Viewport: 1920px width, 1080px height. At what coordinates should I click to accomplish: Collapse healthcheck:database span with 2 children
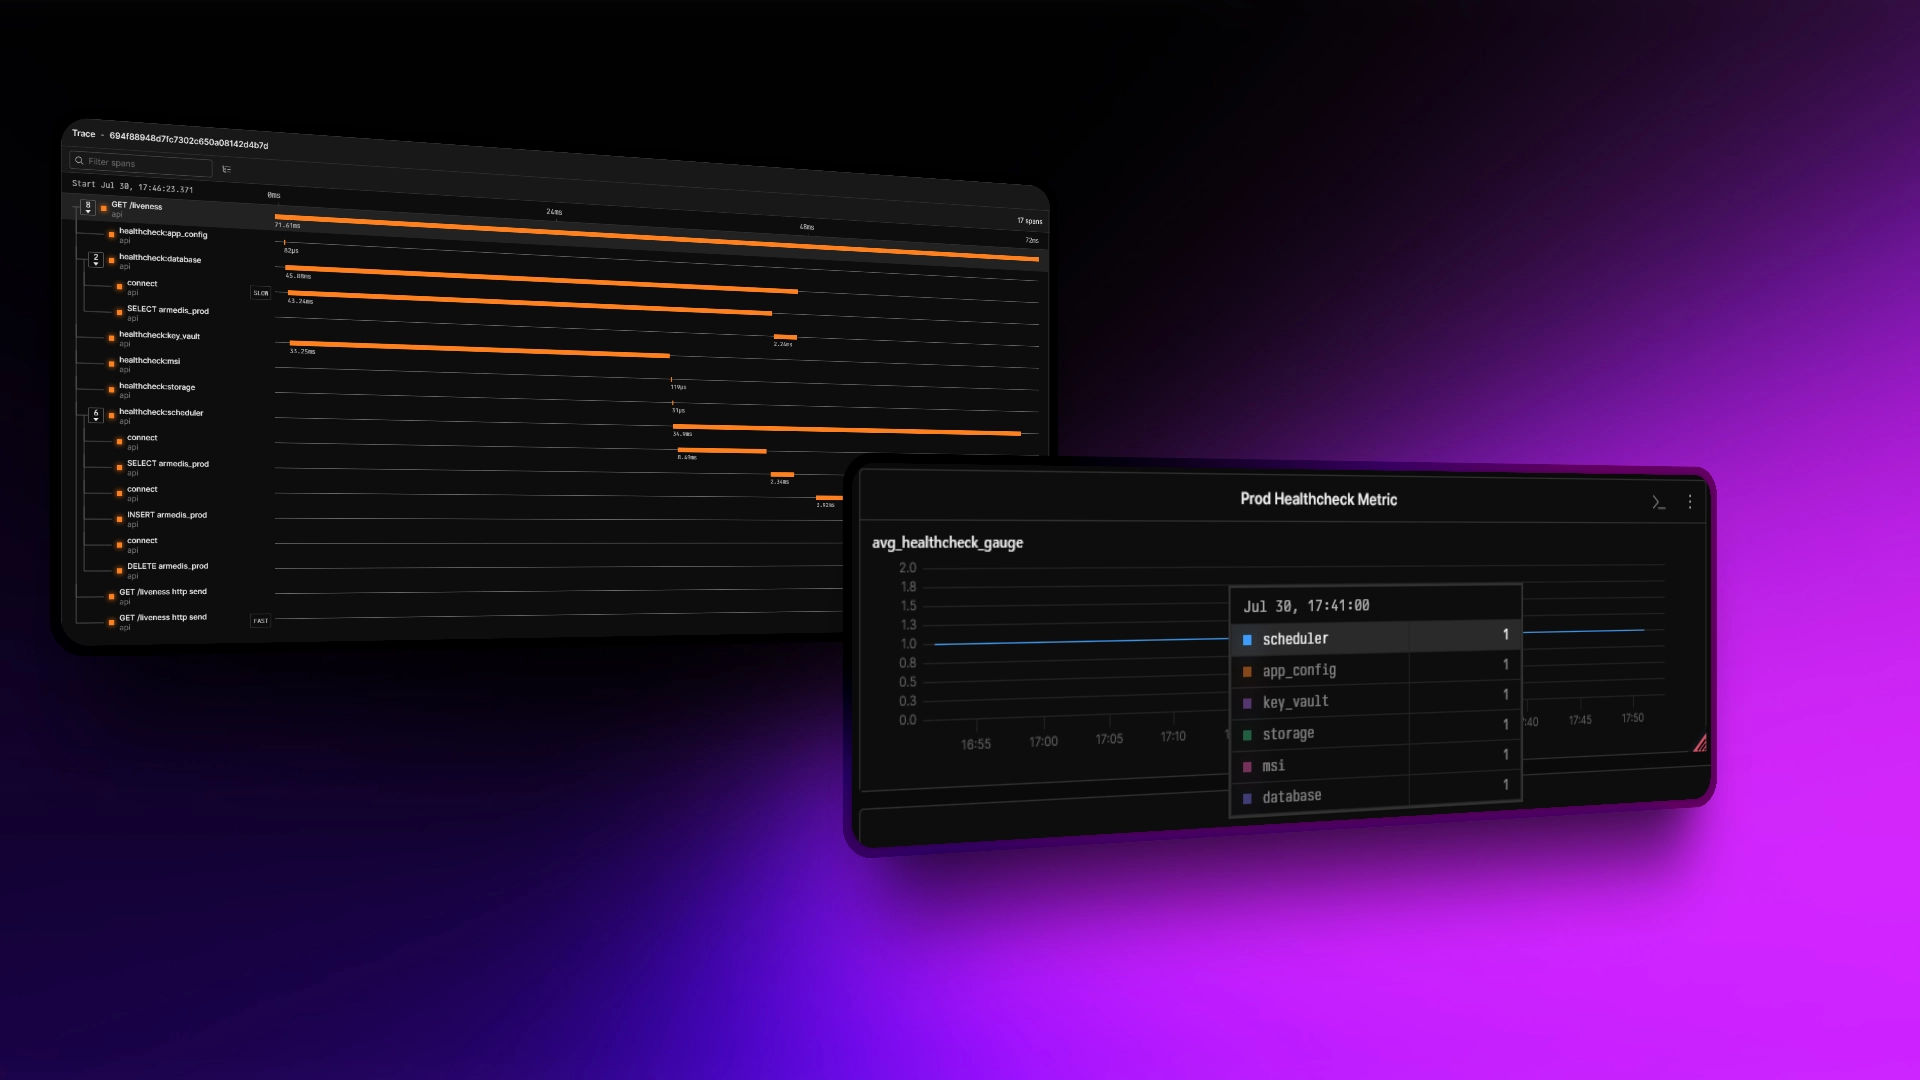click(96, 259)
